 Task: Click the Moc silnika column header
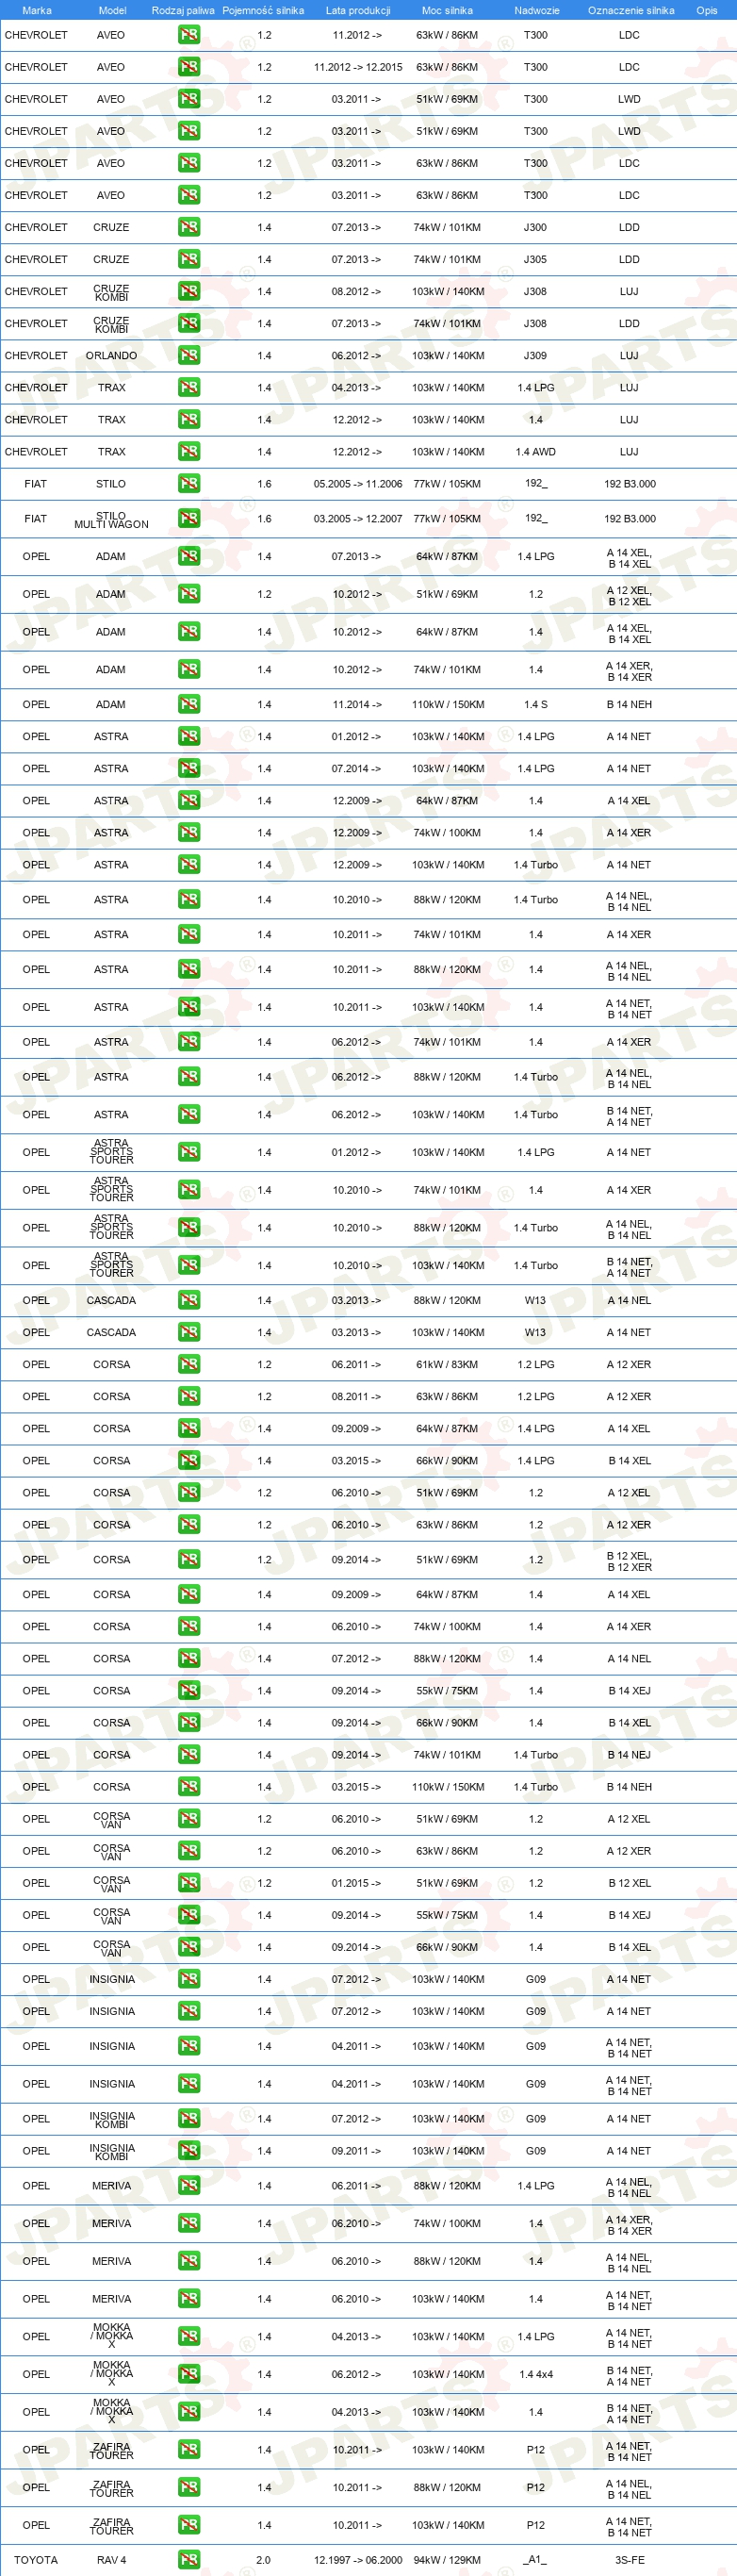click(447, 10)
